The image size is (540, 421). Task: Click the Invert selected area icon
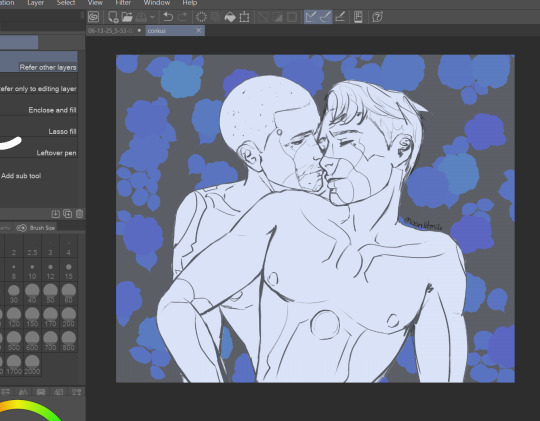point(277,17)
